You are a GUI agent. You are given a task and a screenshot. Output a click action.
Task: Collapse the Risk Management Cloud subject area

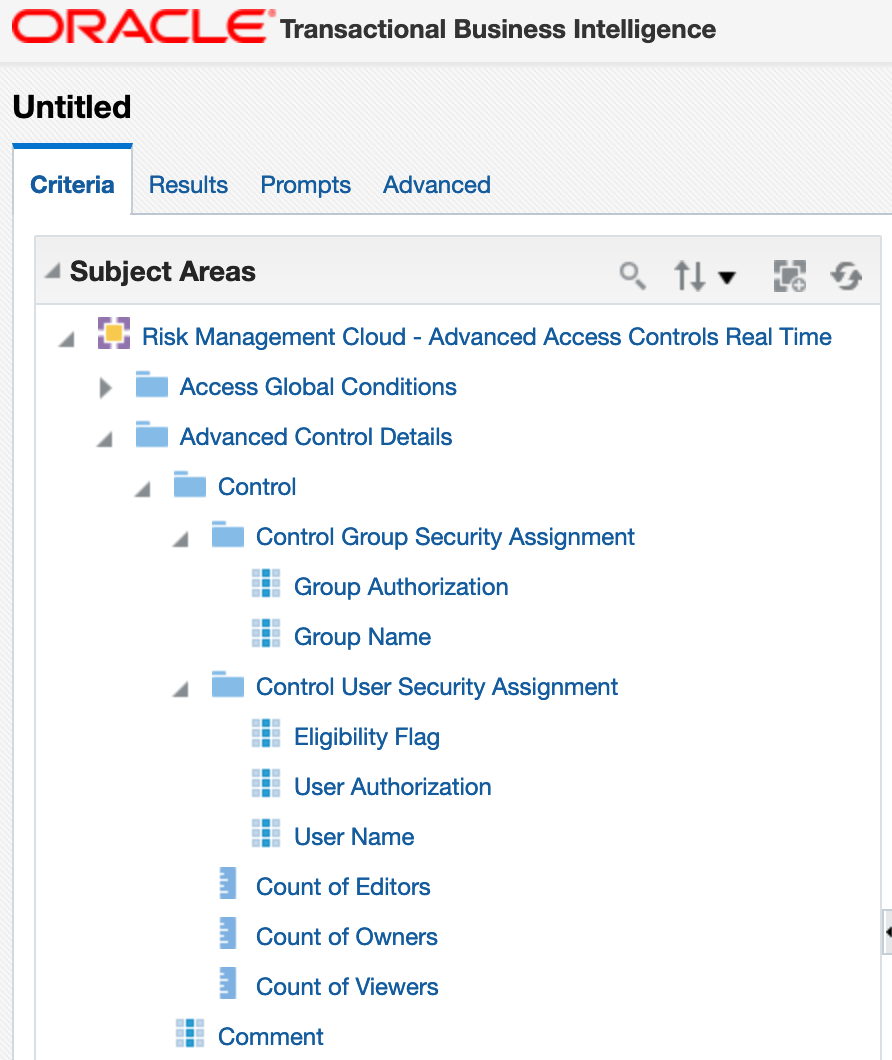[x=66, y=339]
